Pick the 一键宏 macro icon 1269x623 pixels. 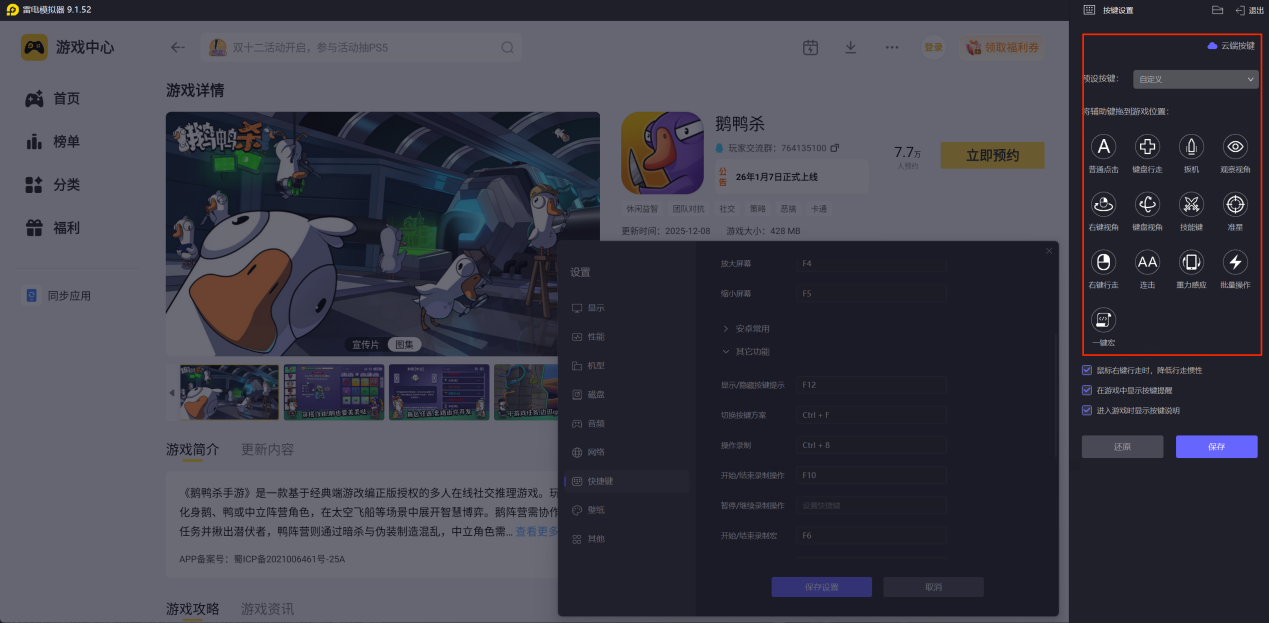pyautogui.click(x=1103, y=320)
